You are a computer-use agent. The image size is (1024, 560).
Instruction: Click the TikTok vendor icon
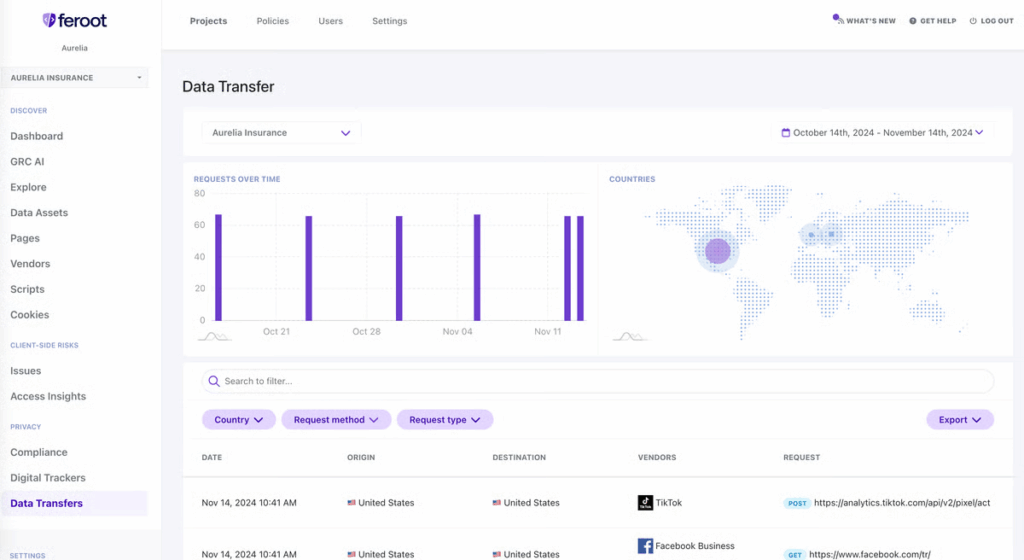[x=645, y=503]
